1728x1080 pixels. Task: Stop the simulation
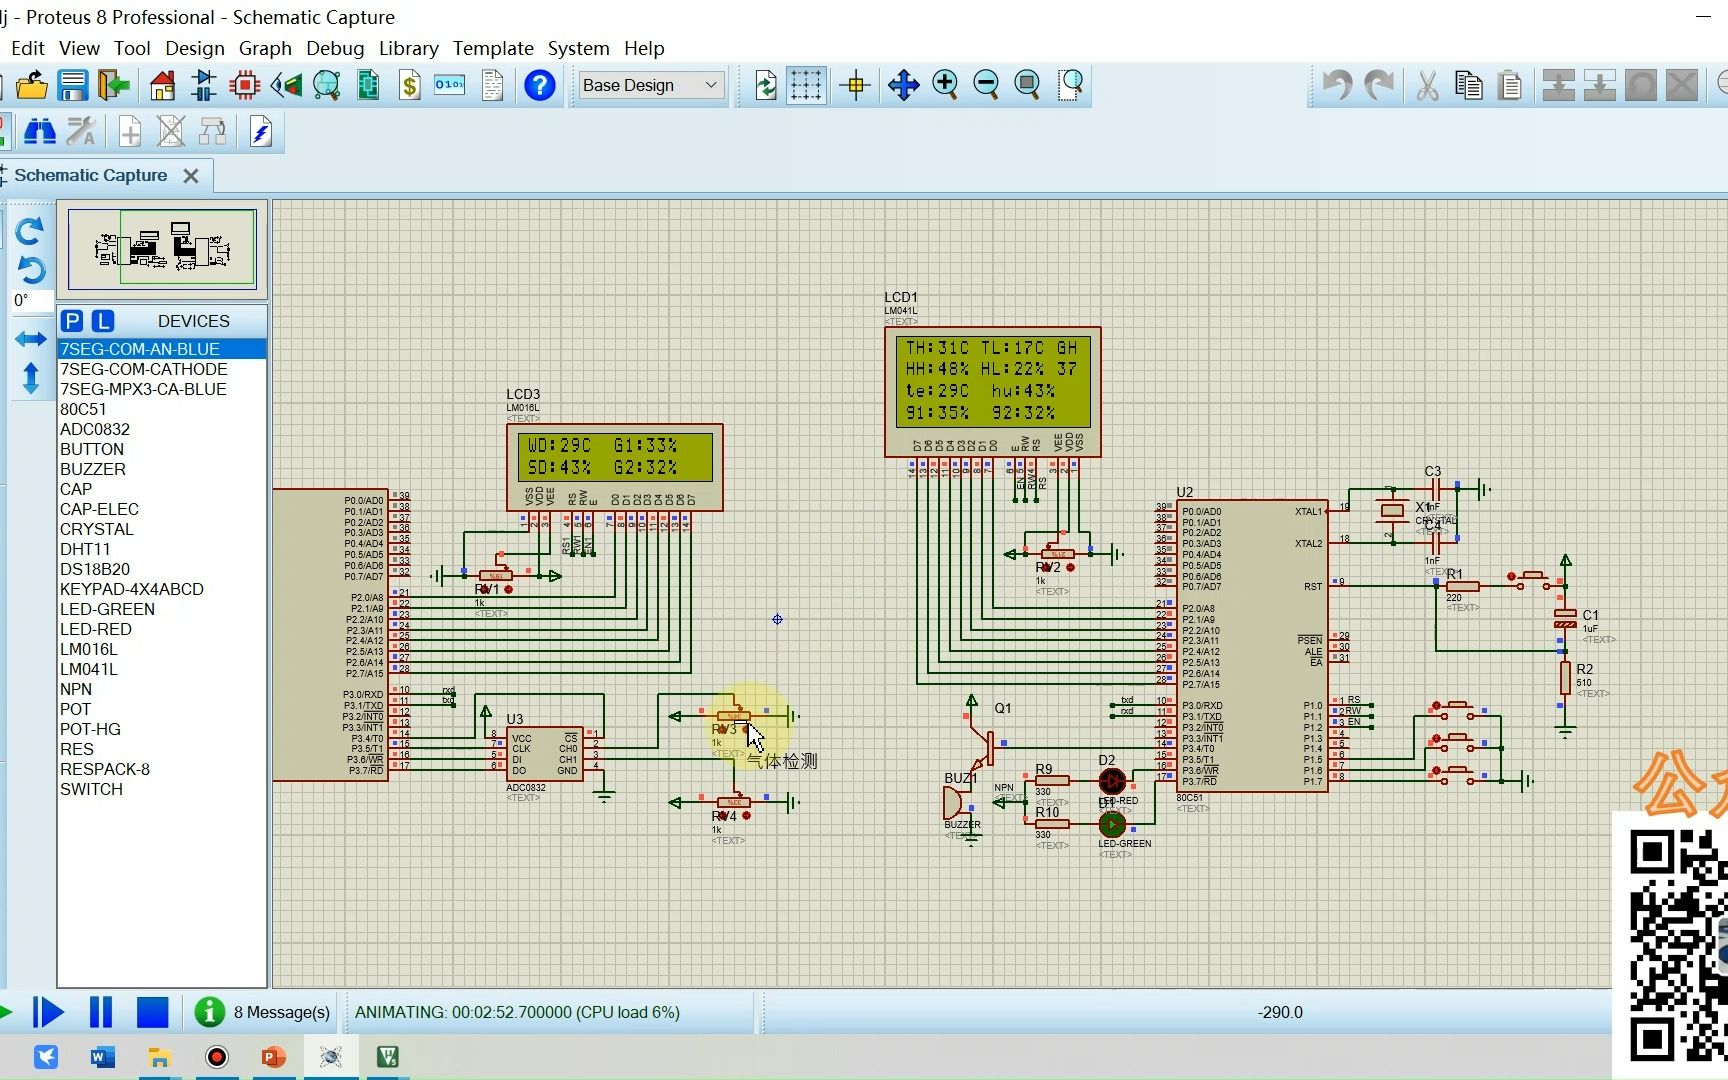coord(152,1012)
